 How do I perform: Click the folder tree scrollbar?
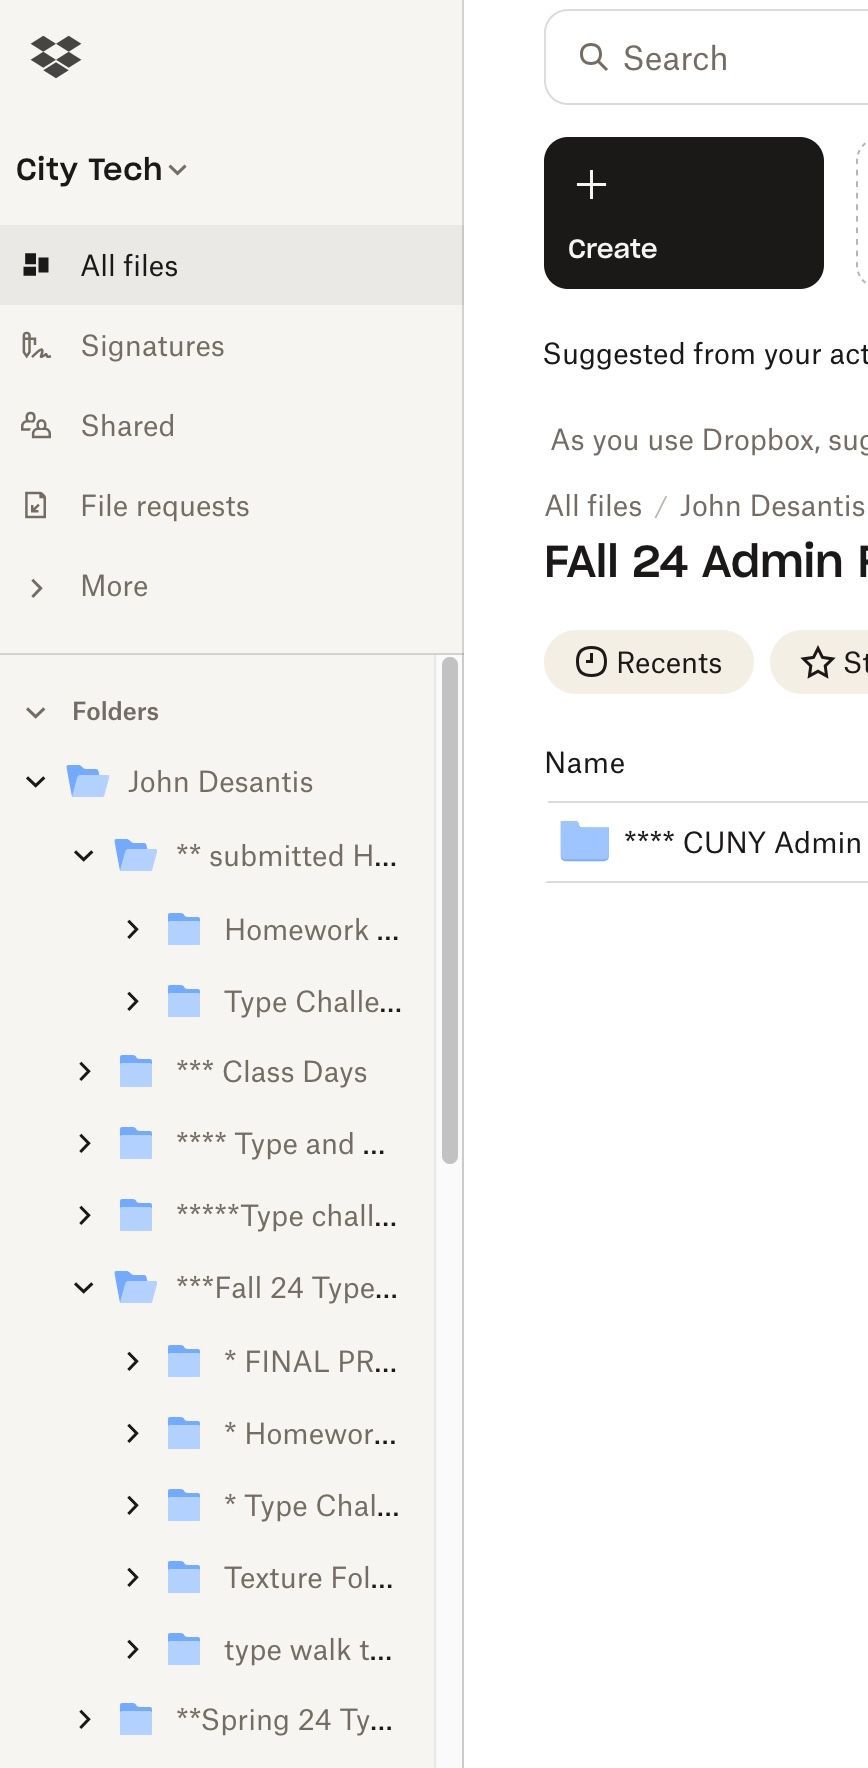(450, 910)
